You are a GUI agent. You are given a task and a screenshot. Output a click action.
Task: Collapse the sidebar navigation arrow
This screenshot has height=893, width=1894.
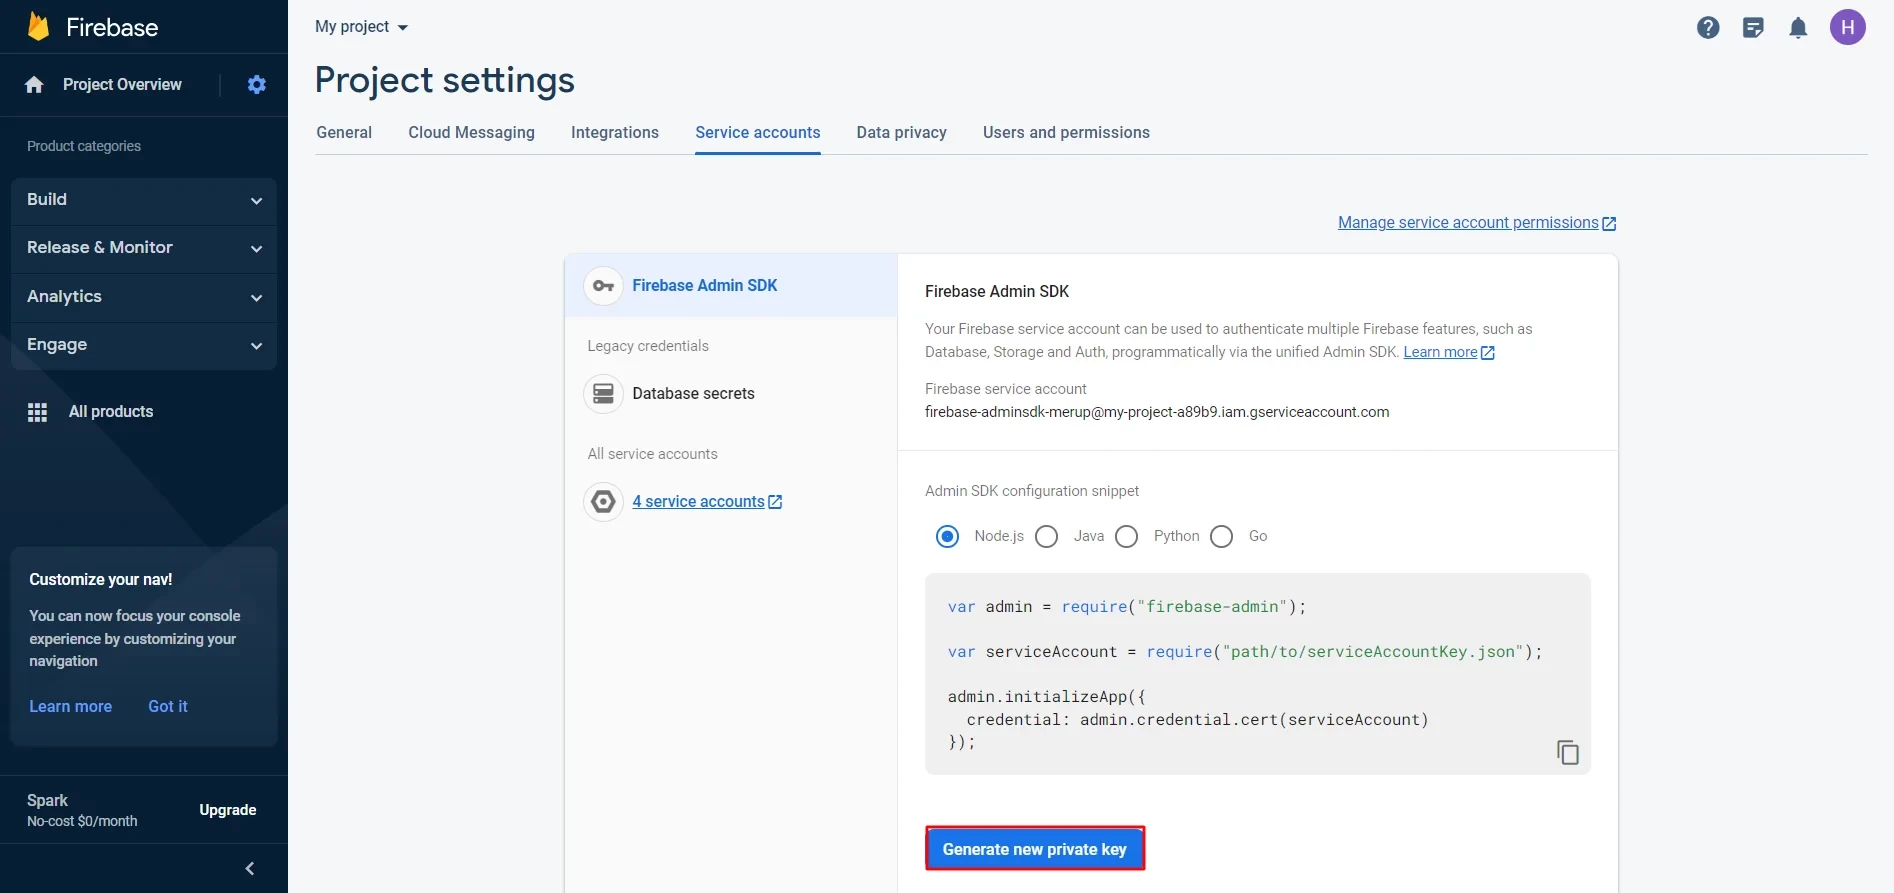coord(250,869)
